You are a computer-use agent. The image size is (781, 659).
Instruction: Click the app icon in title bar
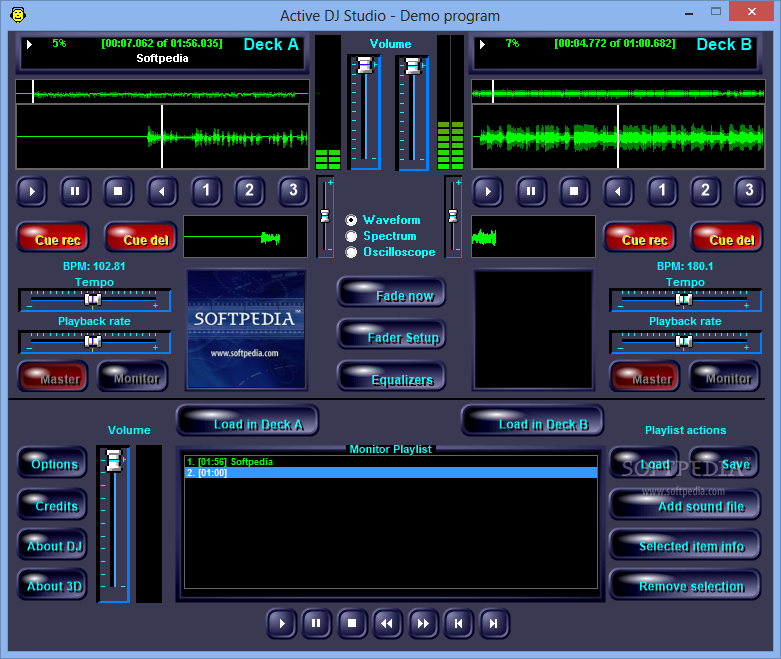click(x=18, y=15)
